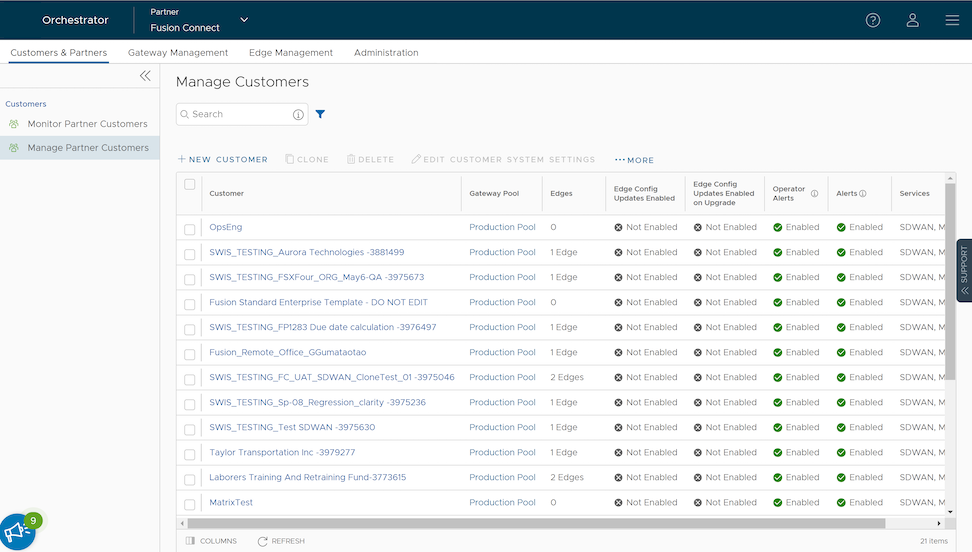Click the filter funnel icon
The width and height of the screenshot is (972, 552).
pos(320,114)
